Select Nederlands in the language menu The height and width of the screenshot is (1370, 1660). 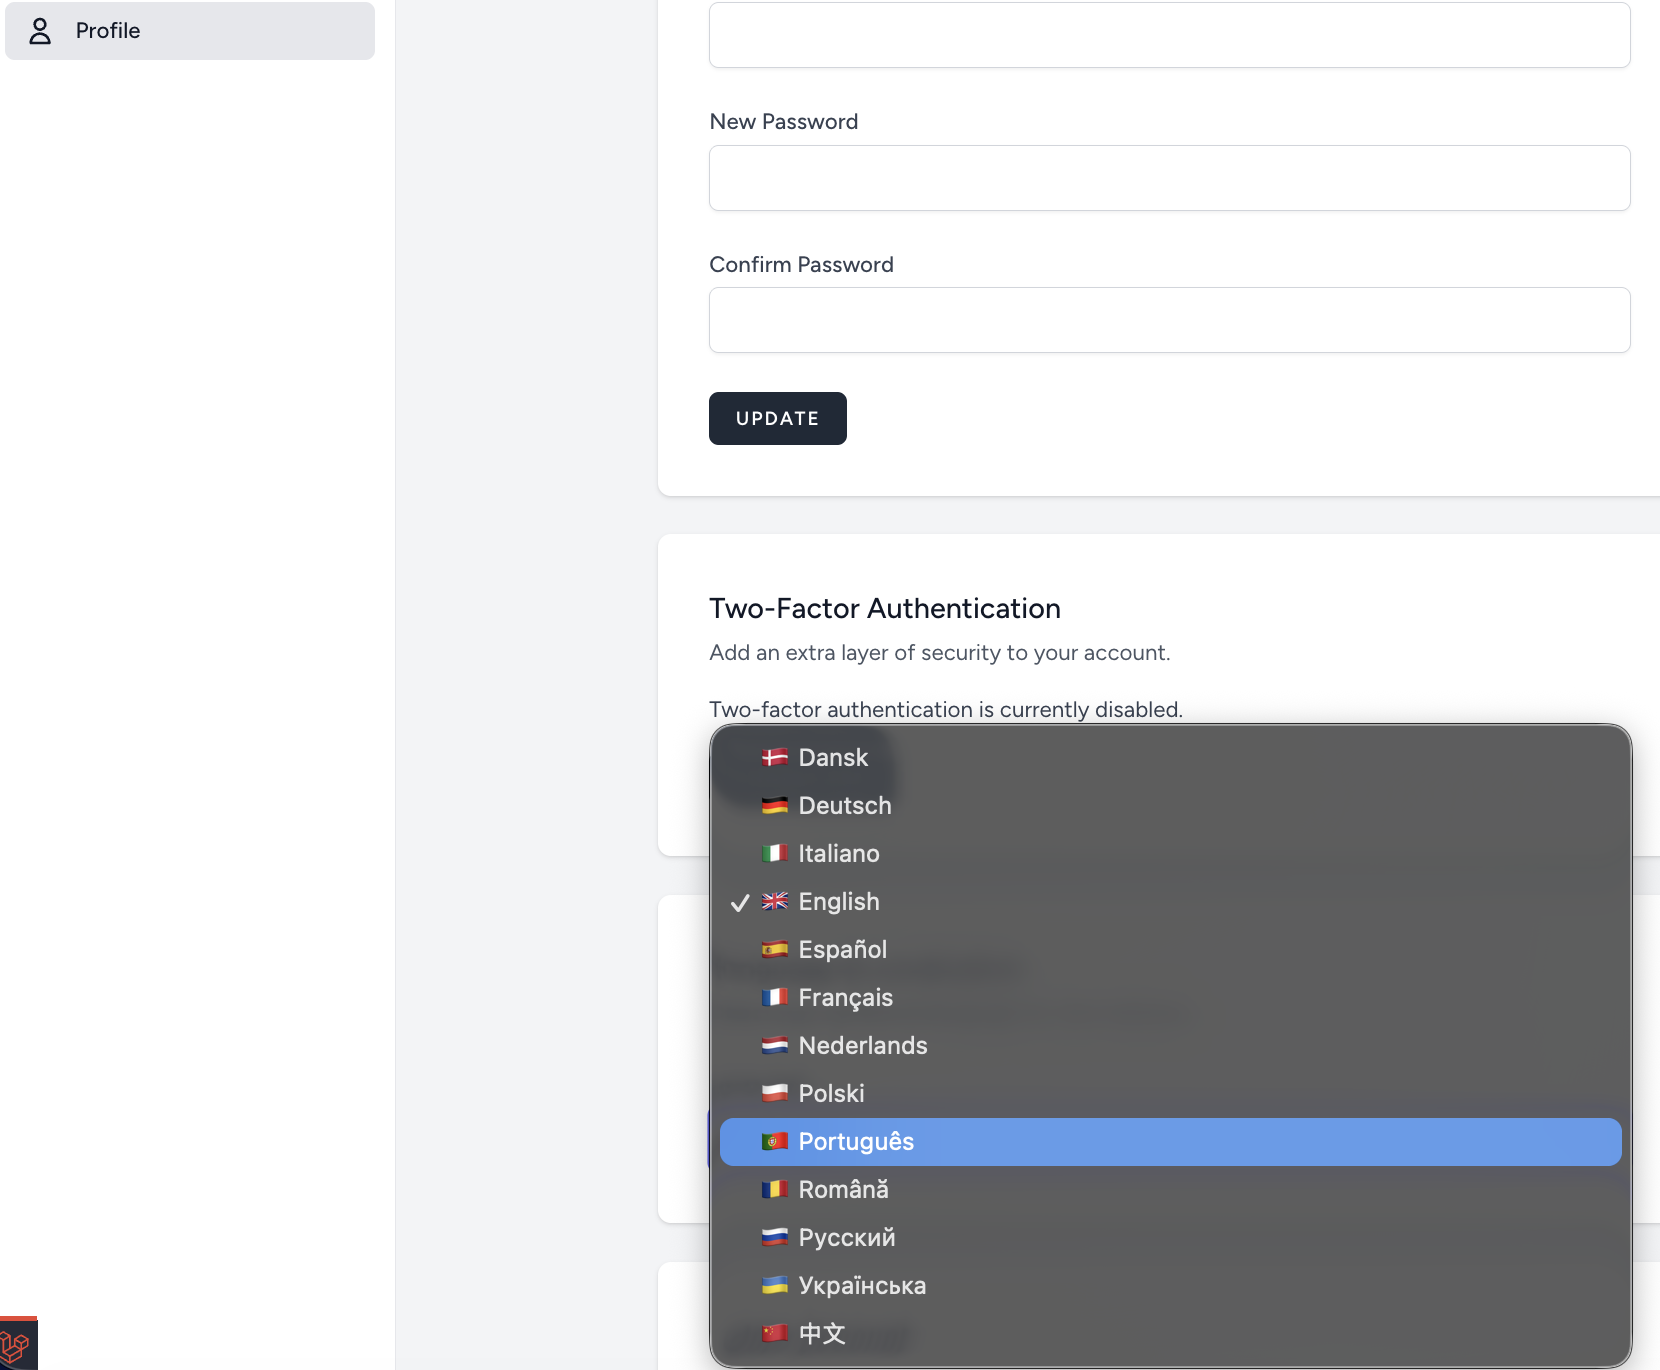point(862,1045)
